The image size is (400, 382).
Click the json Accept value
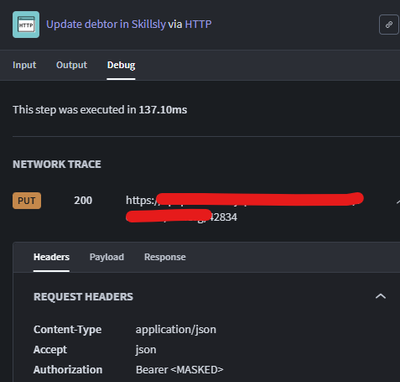point(146,350)
